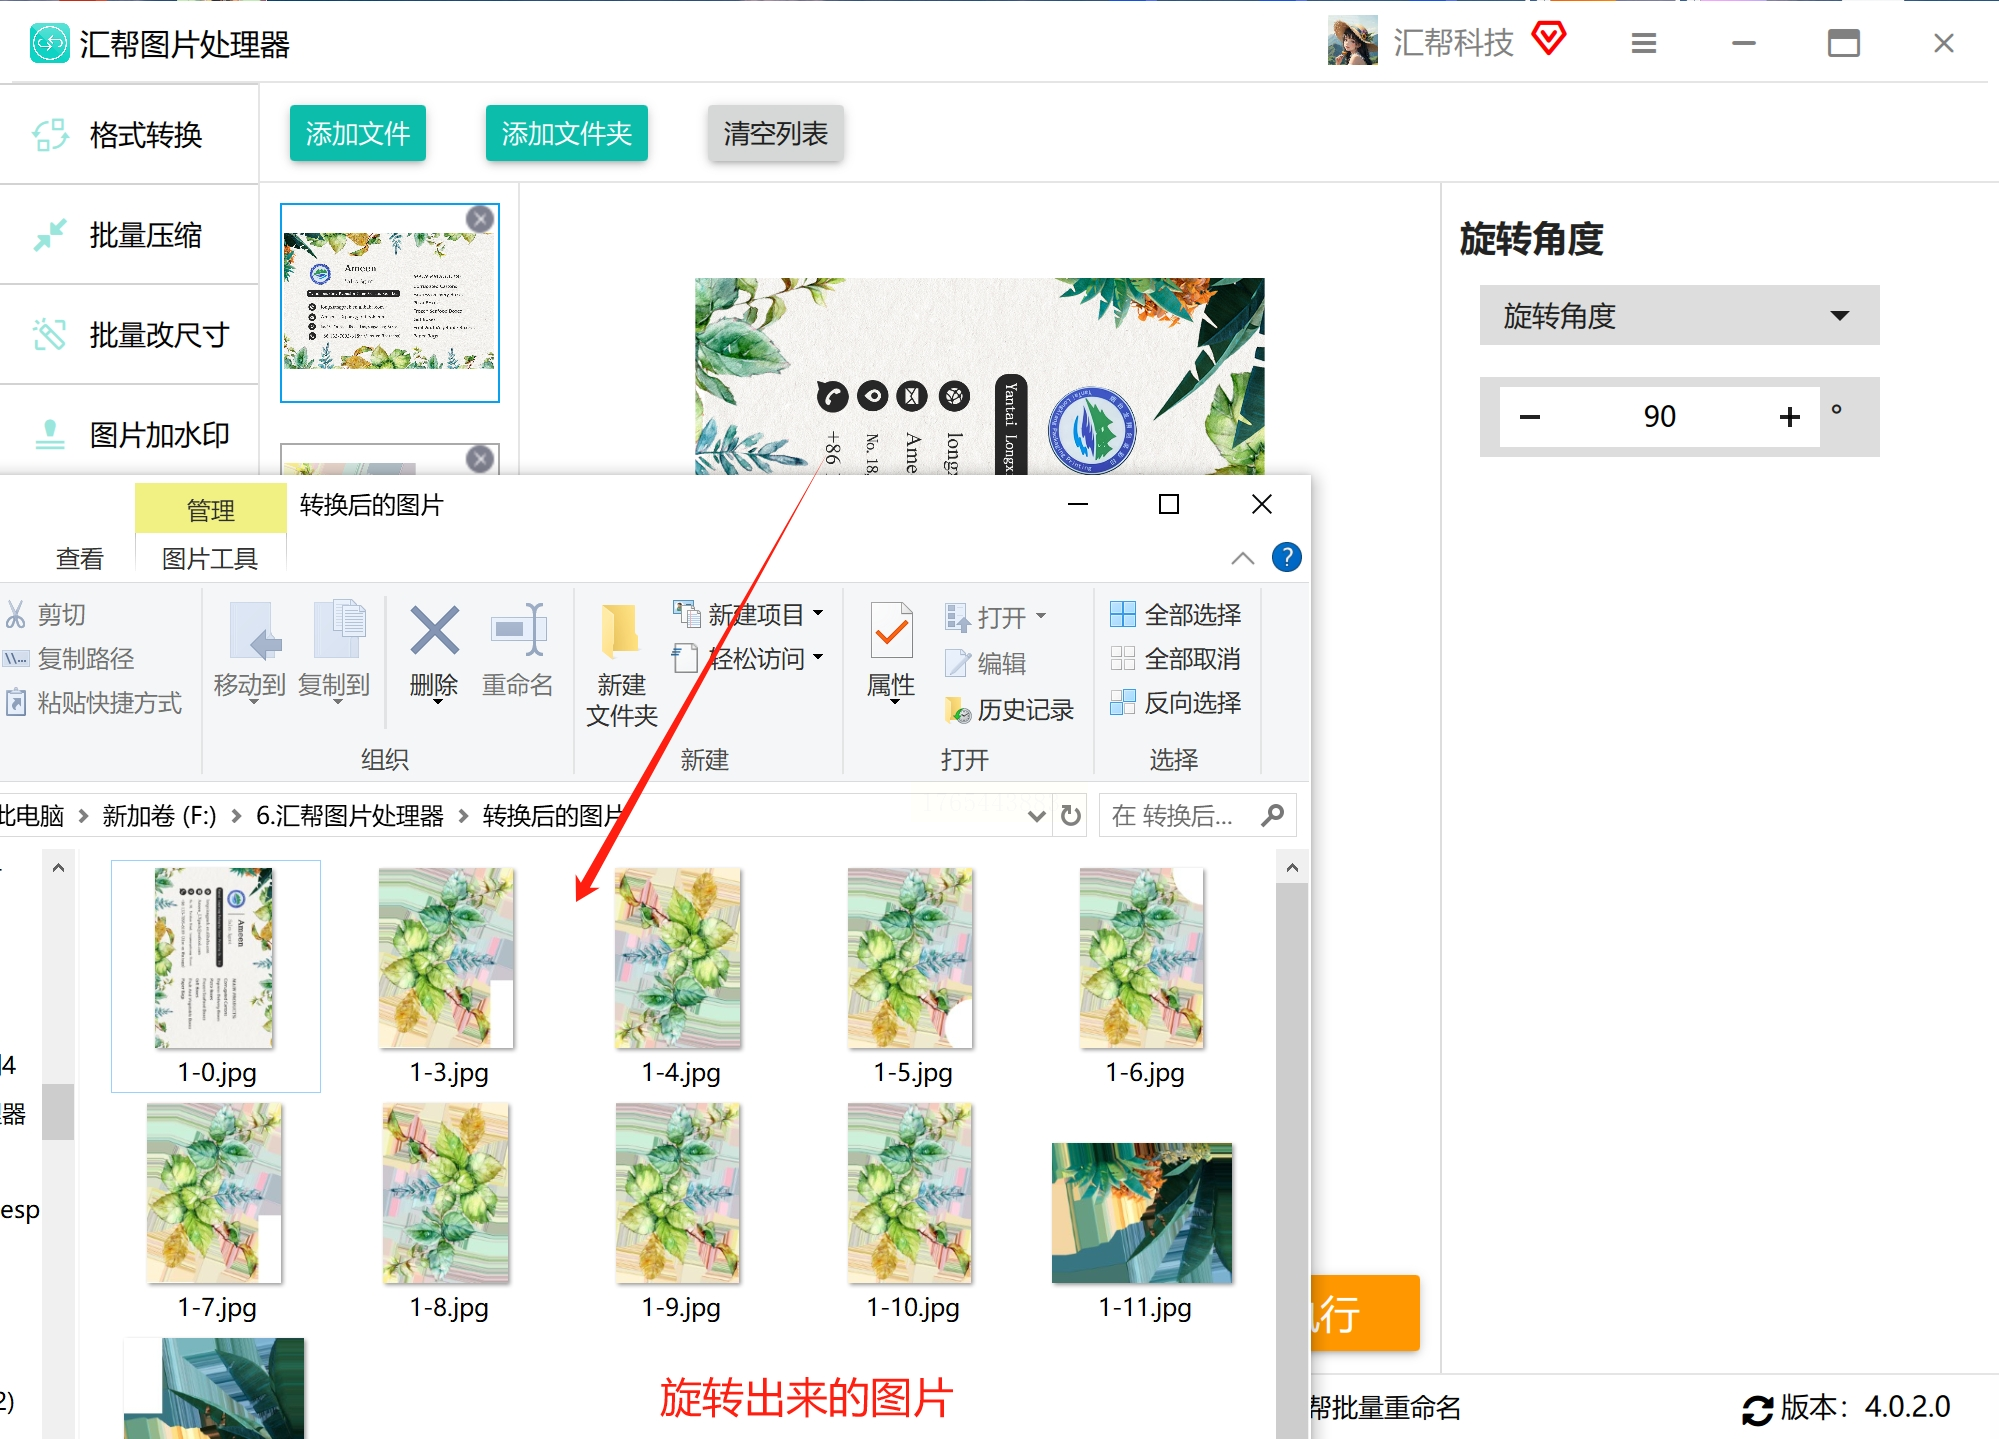Collapse the ribbon with the chevron

coord(1242,558)
